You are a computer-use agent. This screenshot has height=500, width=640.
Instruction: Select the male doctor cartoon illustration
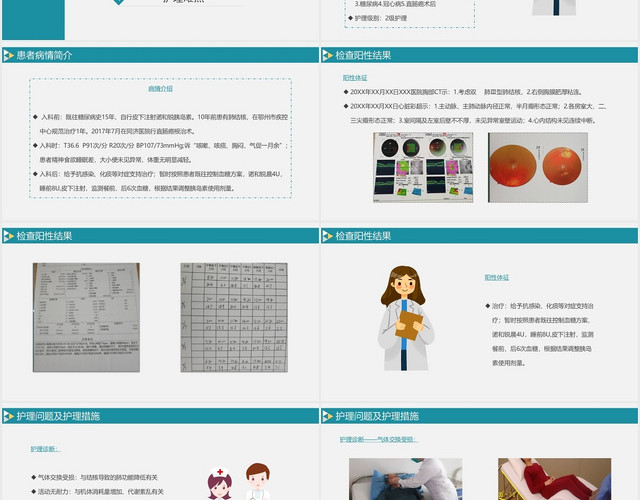coord(258,482)
